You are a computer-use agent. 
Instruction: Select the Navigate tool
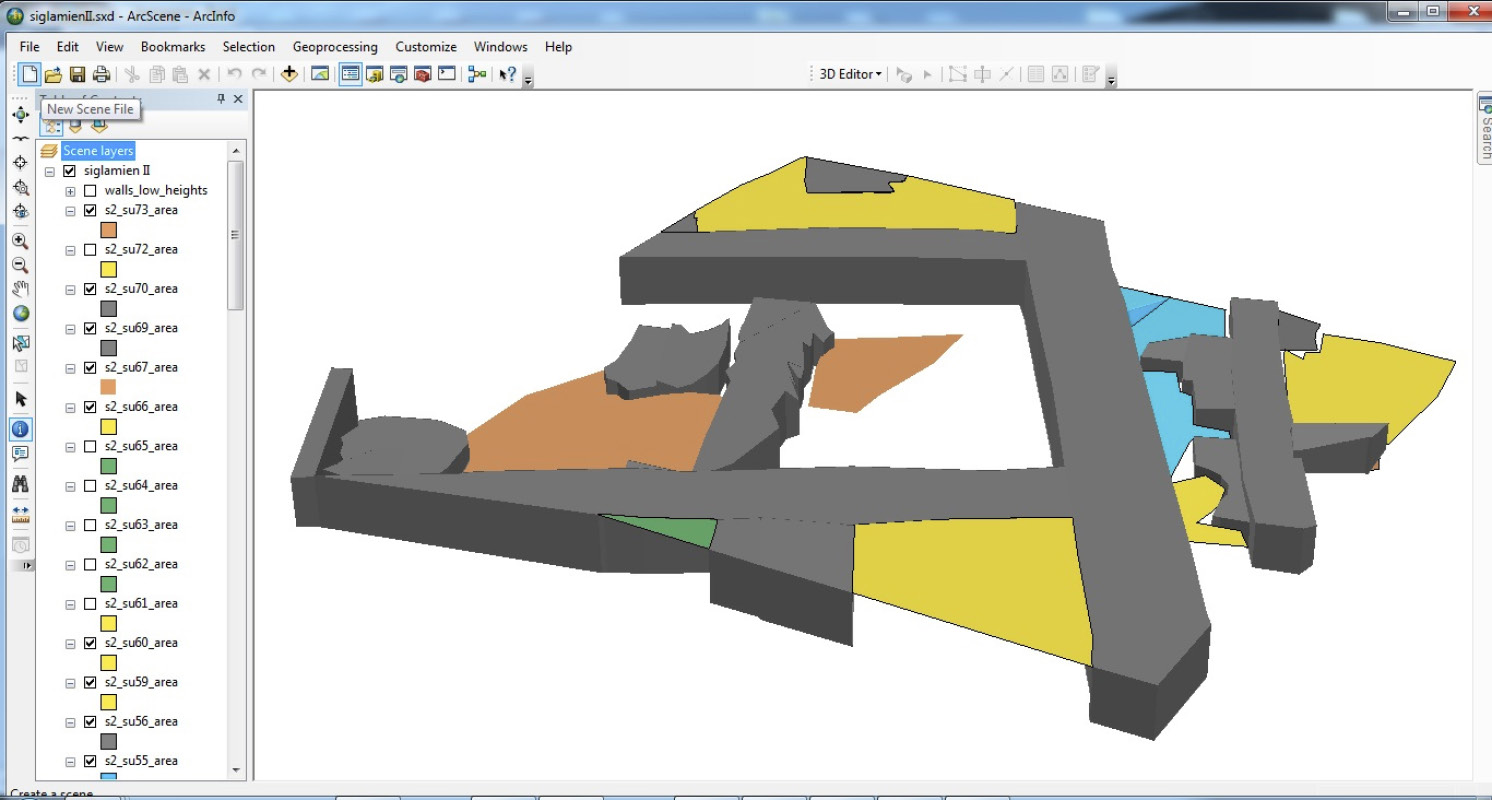pyautogui.click(x=20, y=115)
